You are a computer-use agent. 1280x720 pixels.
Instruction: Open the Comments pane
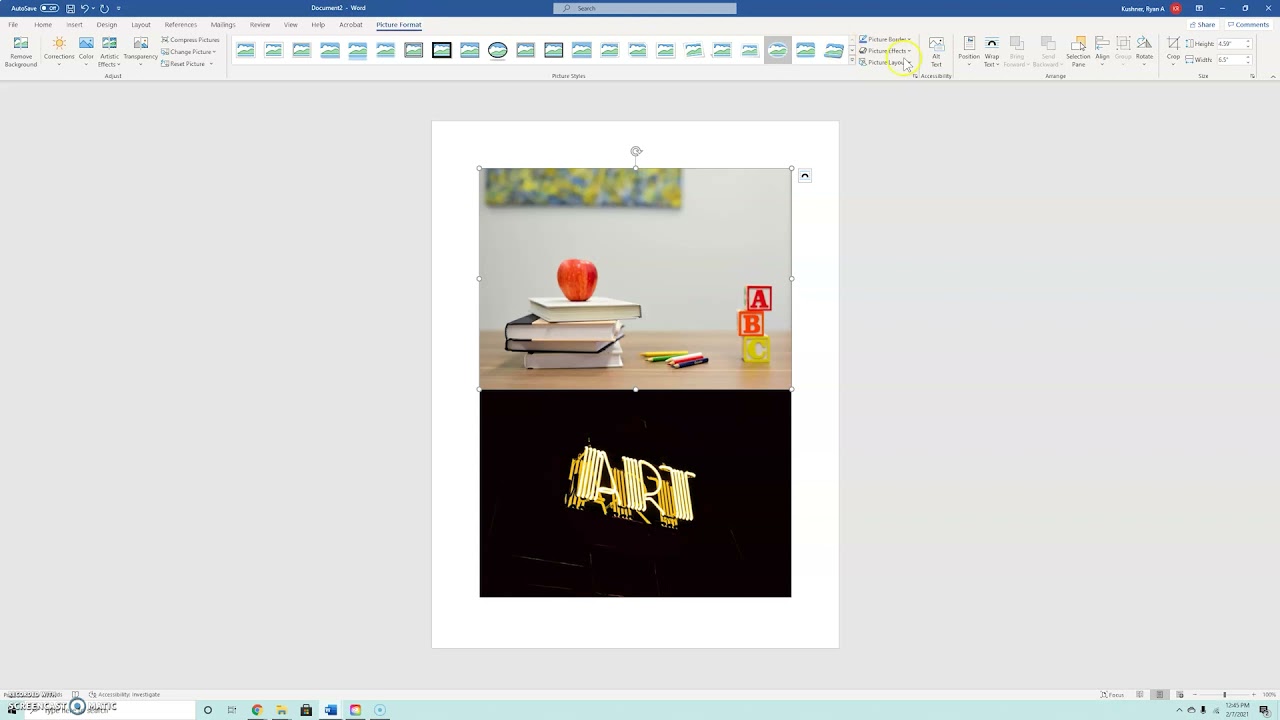pyautogui.click(x=1248, y=24)
